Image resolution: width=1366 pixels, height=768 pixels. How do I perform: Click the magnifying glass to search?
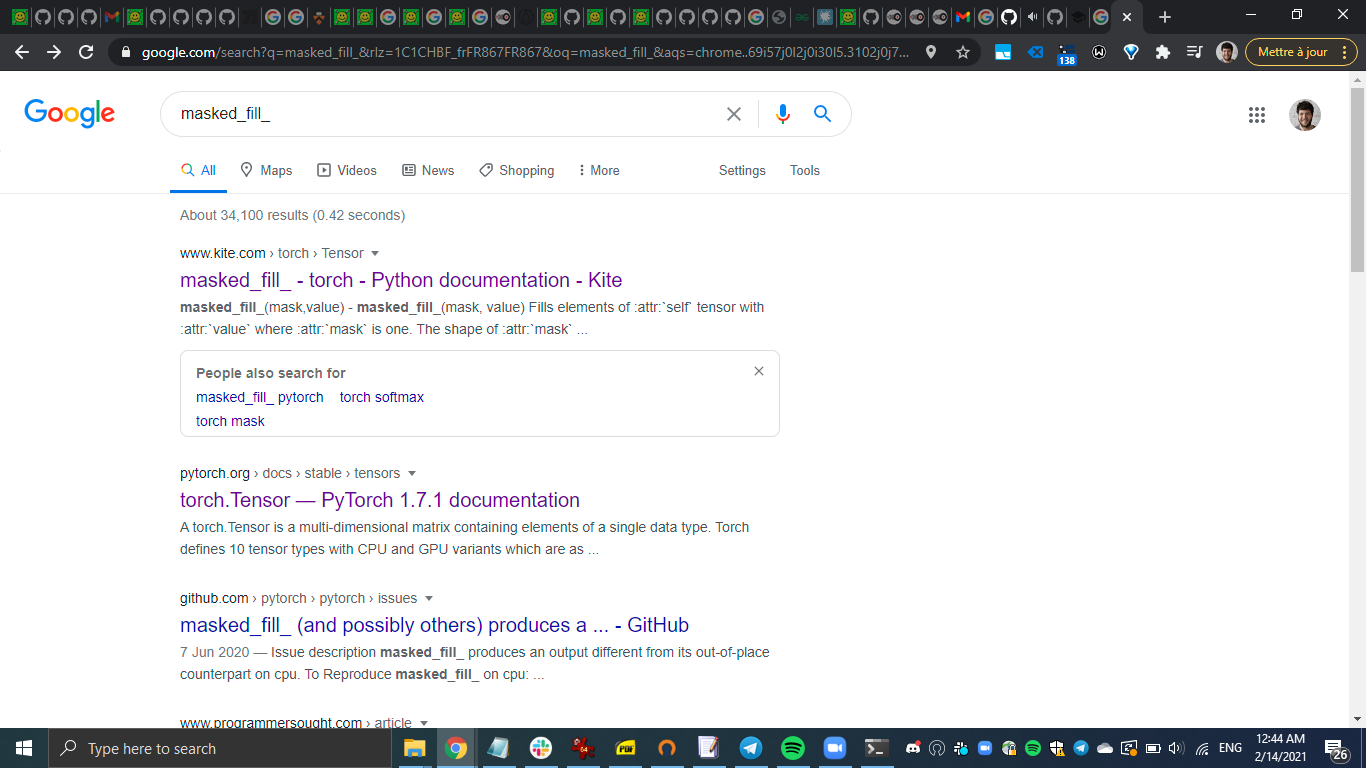822,114
